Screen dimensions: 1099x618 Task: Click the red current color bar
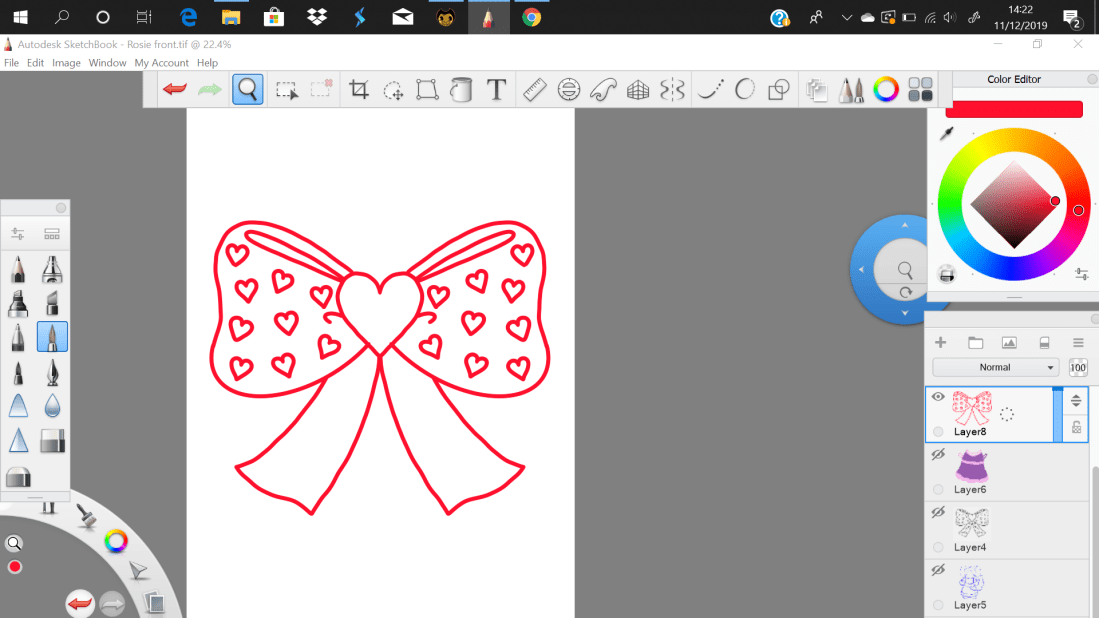(x=1013, y=109)
